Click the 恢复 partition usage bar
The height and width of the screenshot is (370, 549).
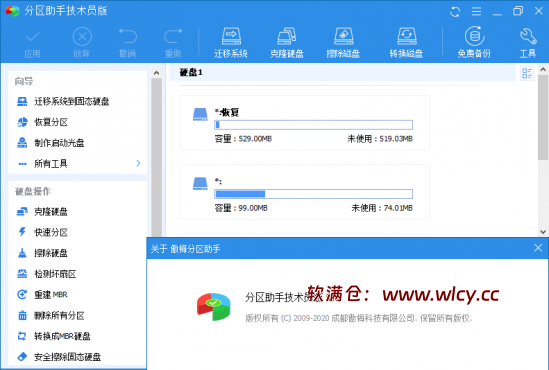313,125
